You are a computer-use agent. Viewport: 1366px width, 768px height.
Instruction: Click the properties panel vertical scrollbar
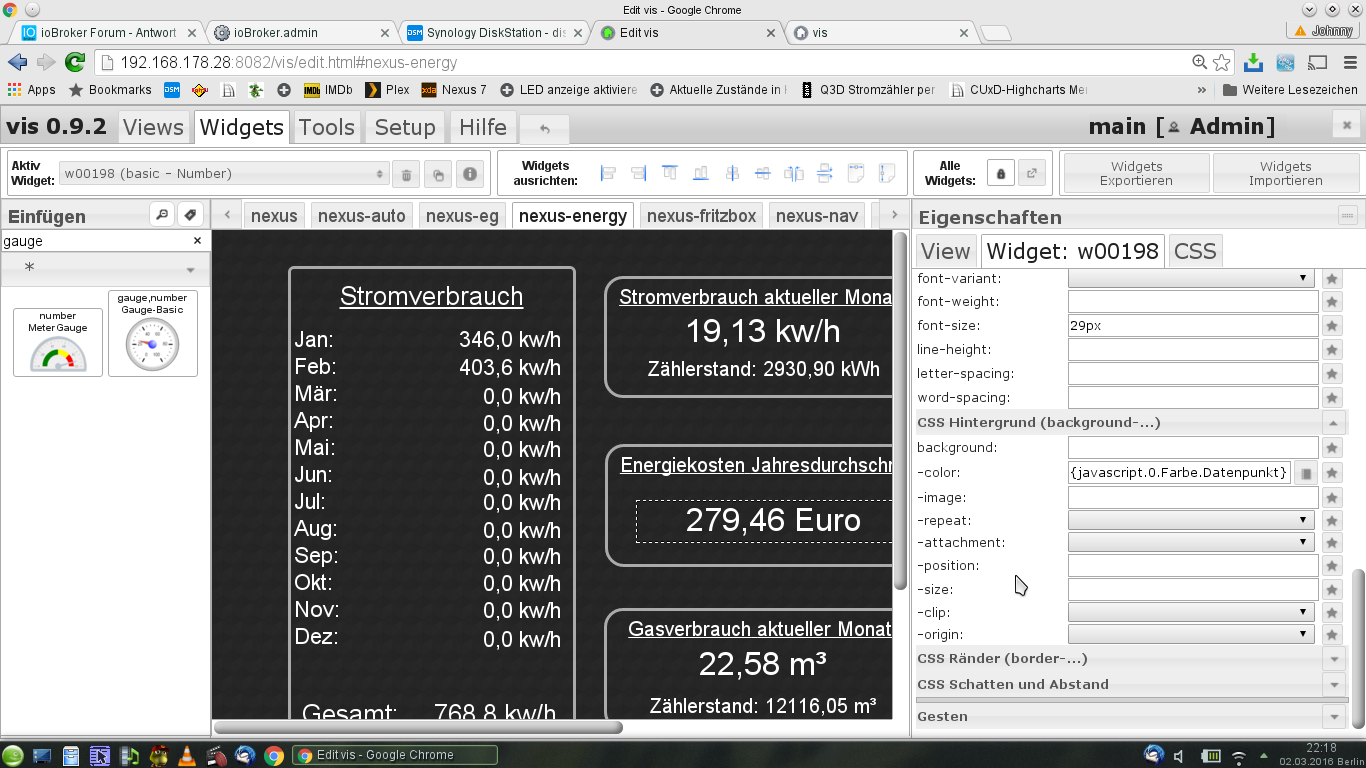click(x=1357, y=648)
